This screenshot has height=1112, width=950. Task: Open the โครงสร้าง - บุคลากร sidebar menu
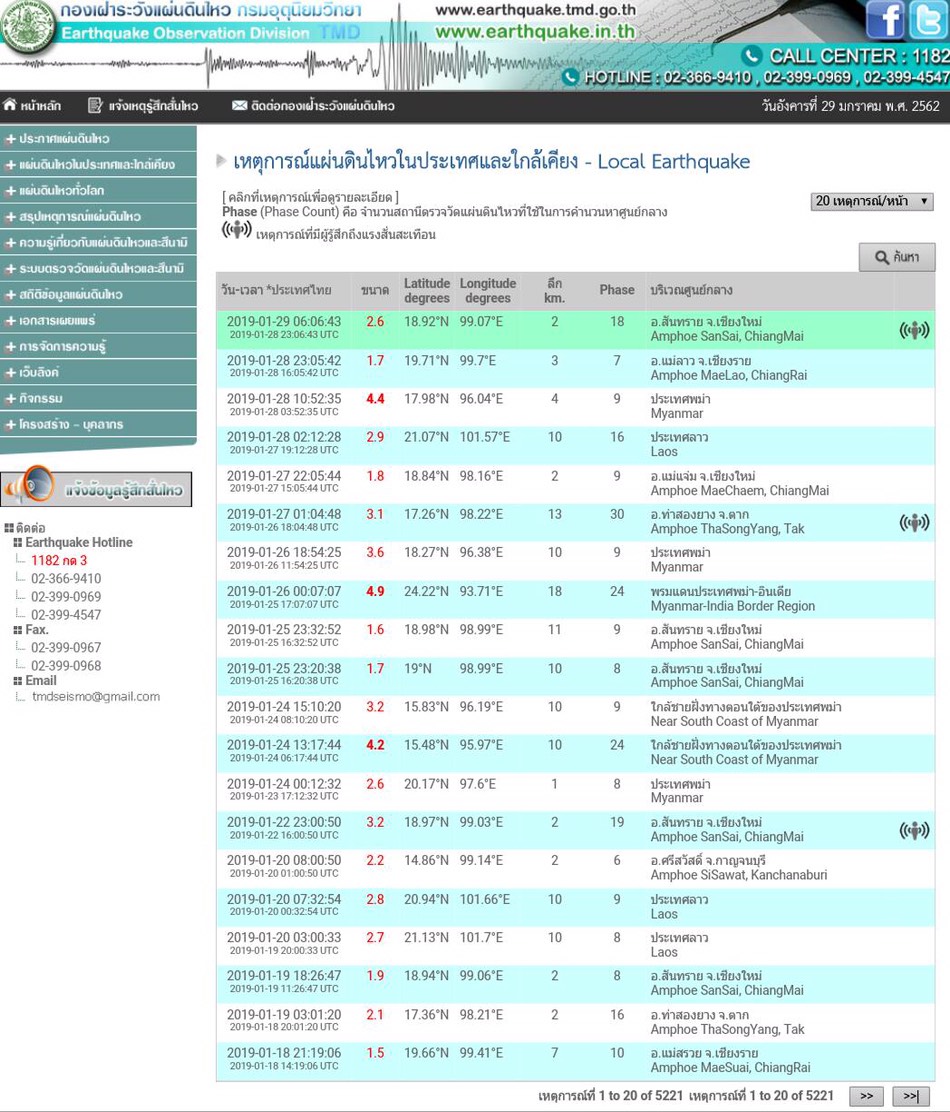tap(99, 424)
